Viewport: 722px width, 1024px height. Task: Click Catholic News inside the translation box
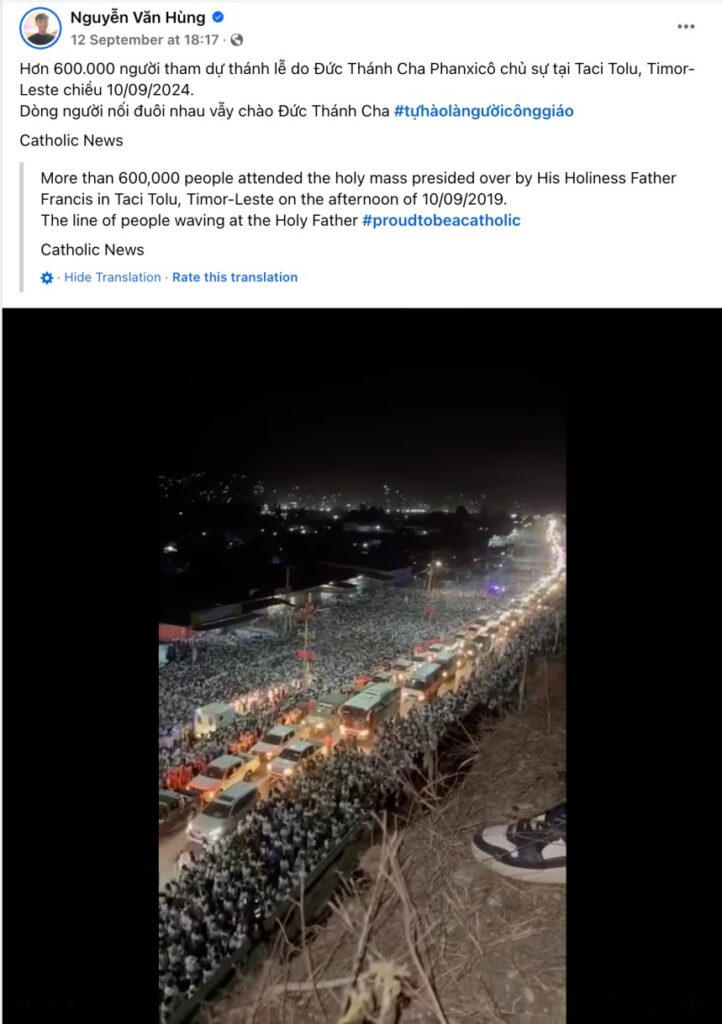(92, 250)
